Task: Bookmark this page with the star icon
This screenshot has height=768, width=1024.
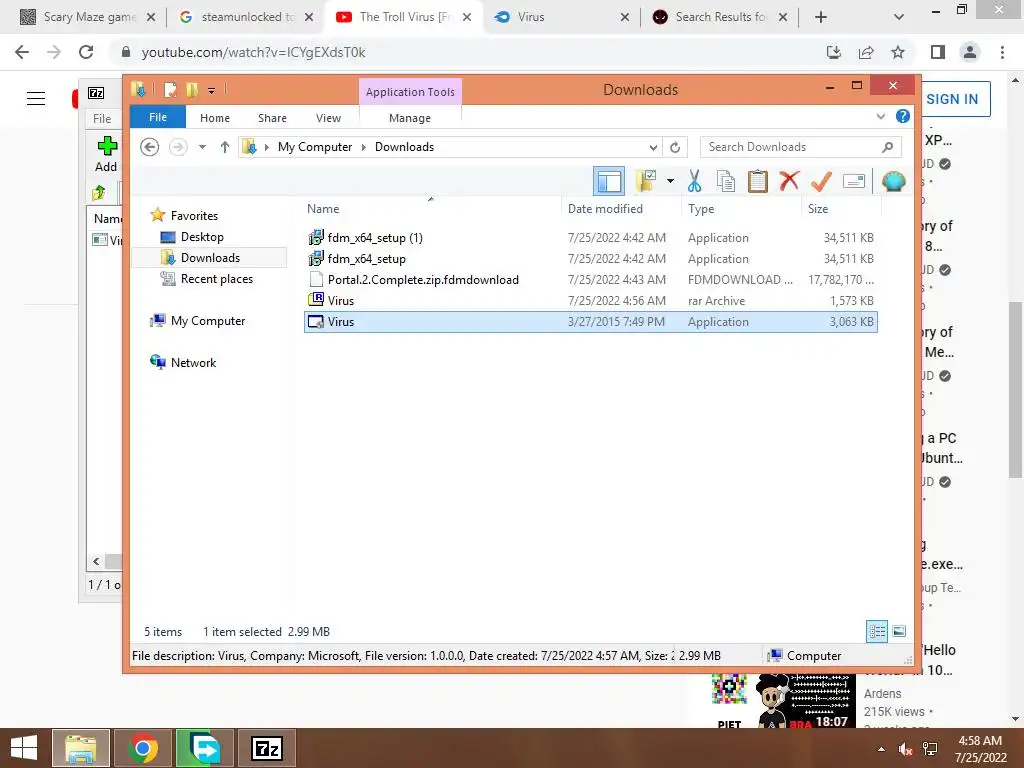Action: click(898, 52)
